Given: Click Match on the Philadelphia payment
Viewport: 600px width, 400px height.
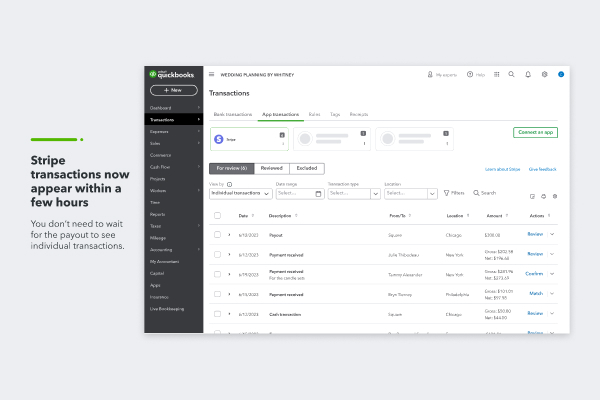Looking at the screenshot, I should [536, 294].
